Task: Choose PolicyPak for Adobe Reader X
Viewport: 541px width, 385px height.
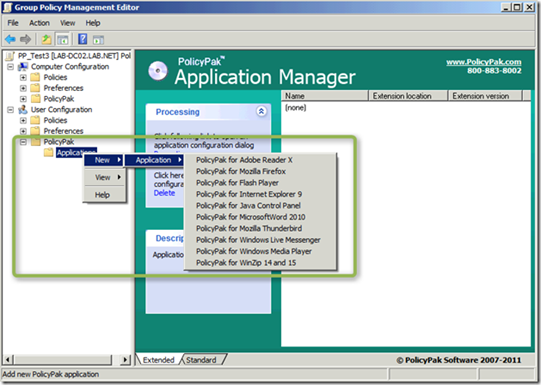Action: (x=260, y=160)
